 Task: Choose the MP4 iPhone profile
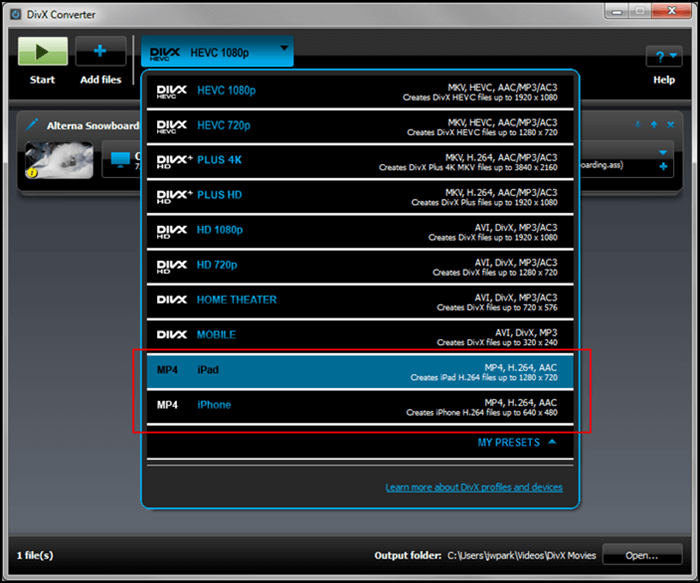pyautogui.click(x=360, y=407)
